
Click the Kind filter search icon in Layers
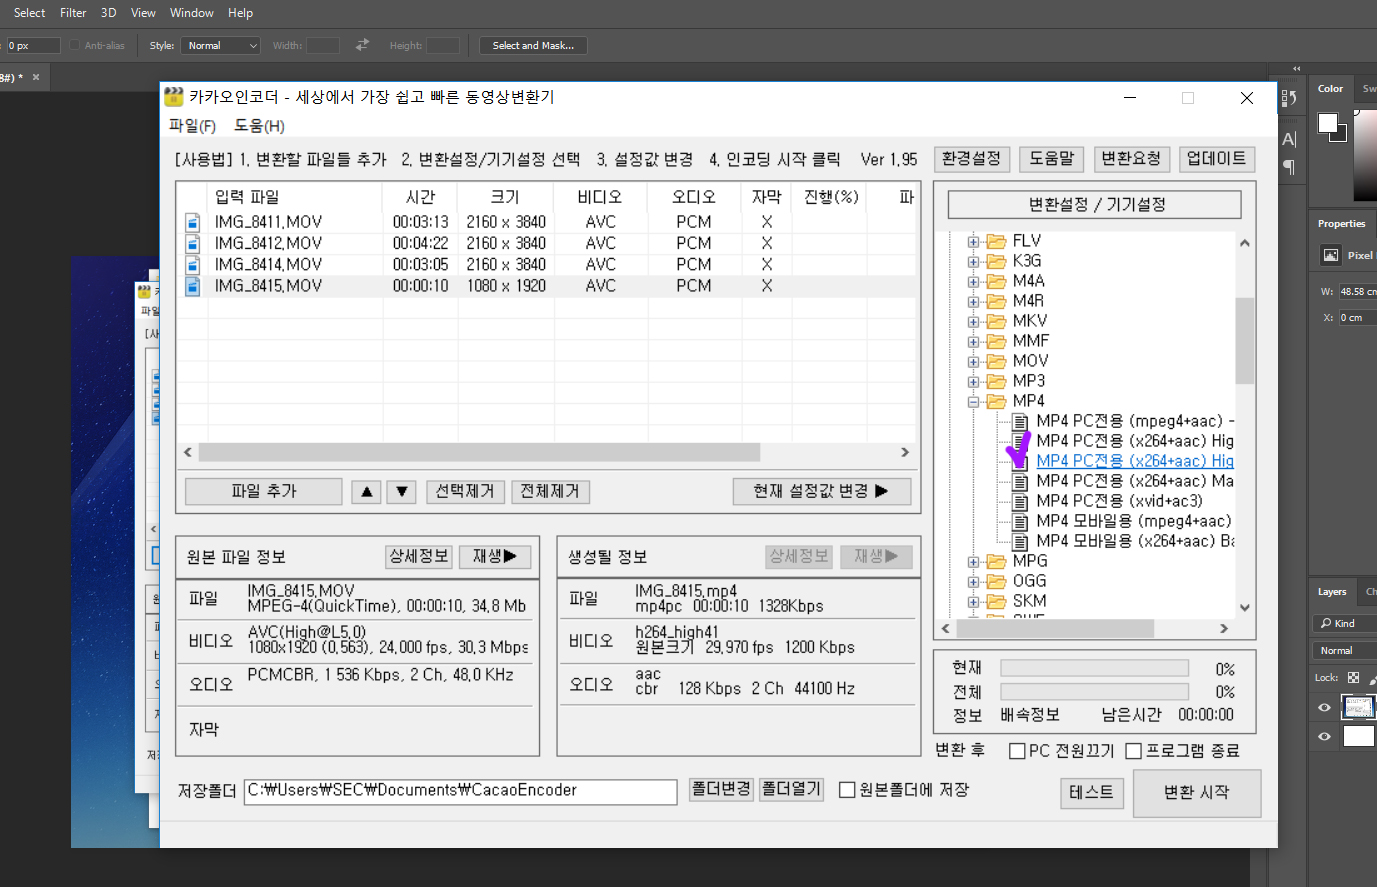1327,623
